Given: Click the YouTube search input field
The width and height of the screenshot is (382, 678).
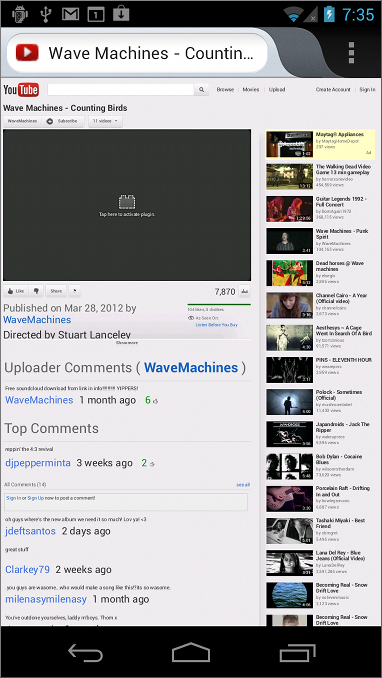Looking at the screenshot, I should coord(120,90).
